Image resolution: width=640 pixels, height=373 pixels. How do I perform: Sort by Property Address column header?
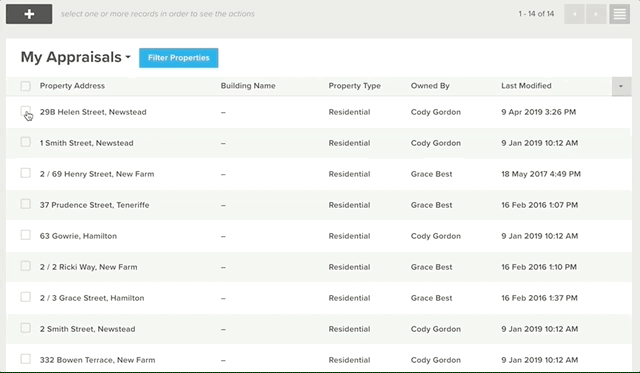tap(72, 86)
